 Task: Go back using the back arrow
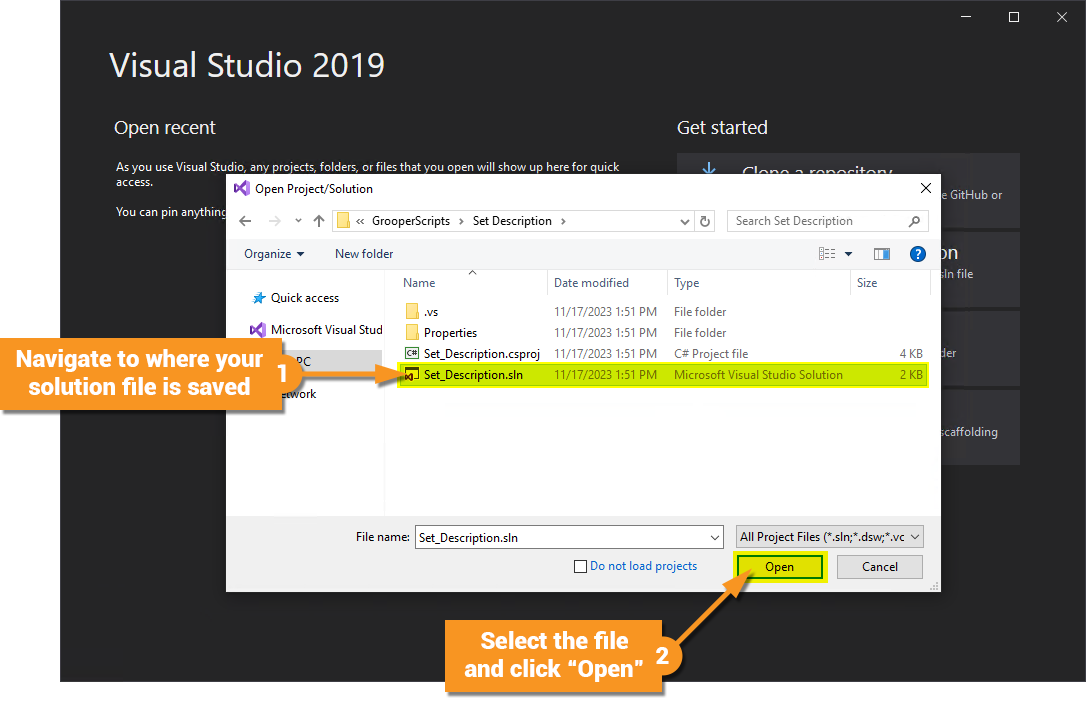click(x=245, y=221)
